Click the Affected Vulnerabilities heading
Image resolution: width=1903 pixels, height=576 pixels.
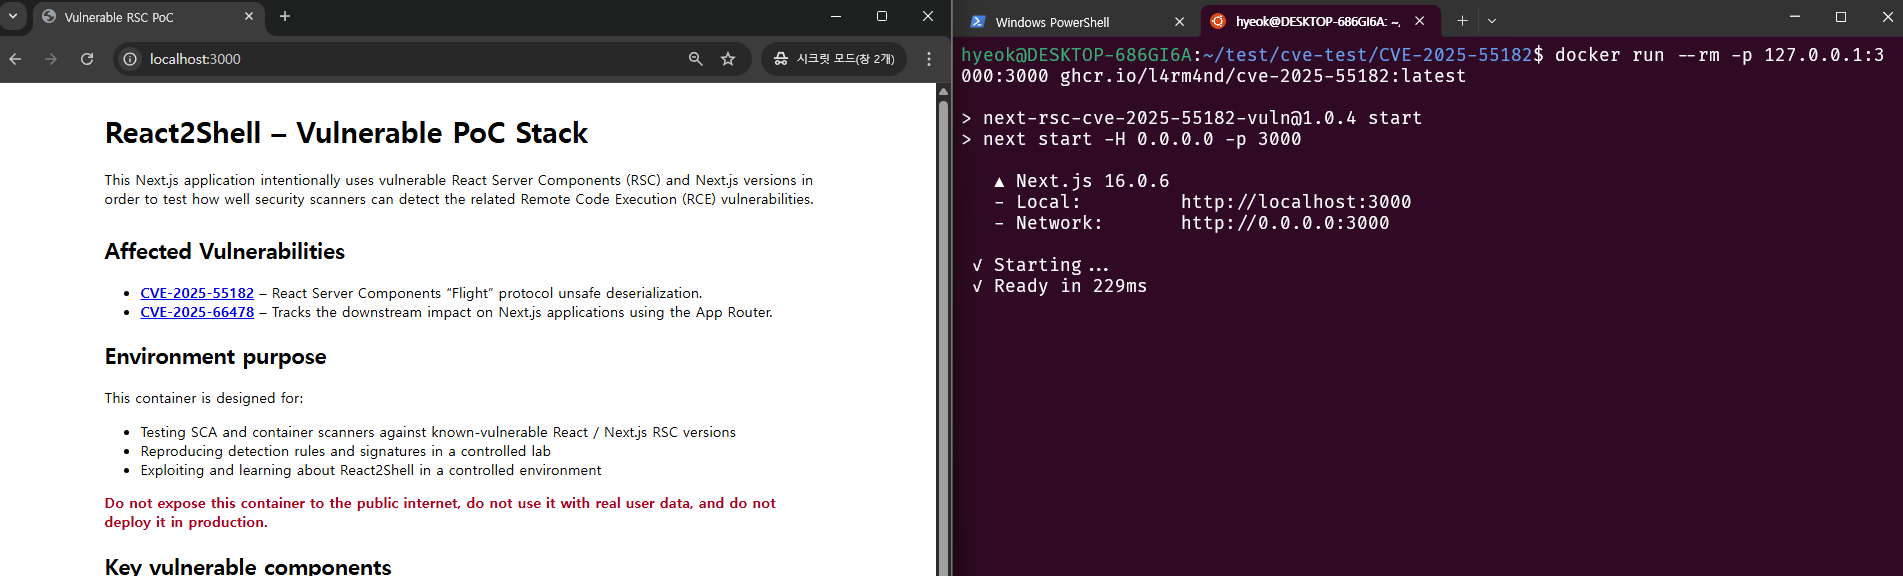225,252
